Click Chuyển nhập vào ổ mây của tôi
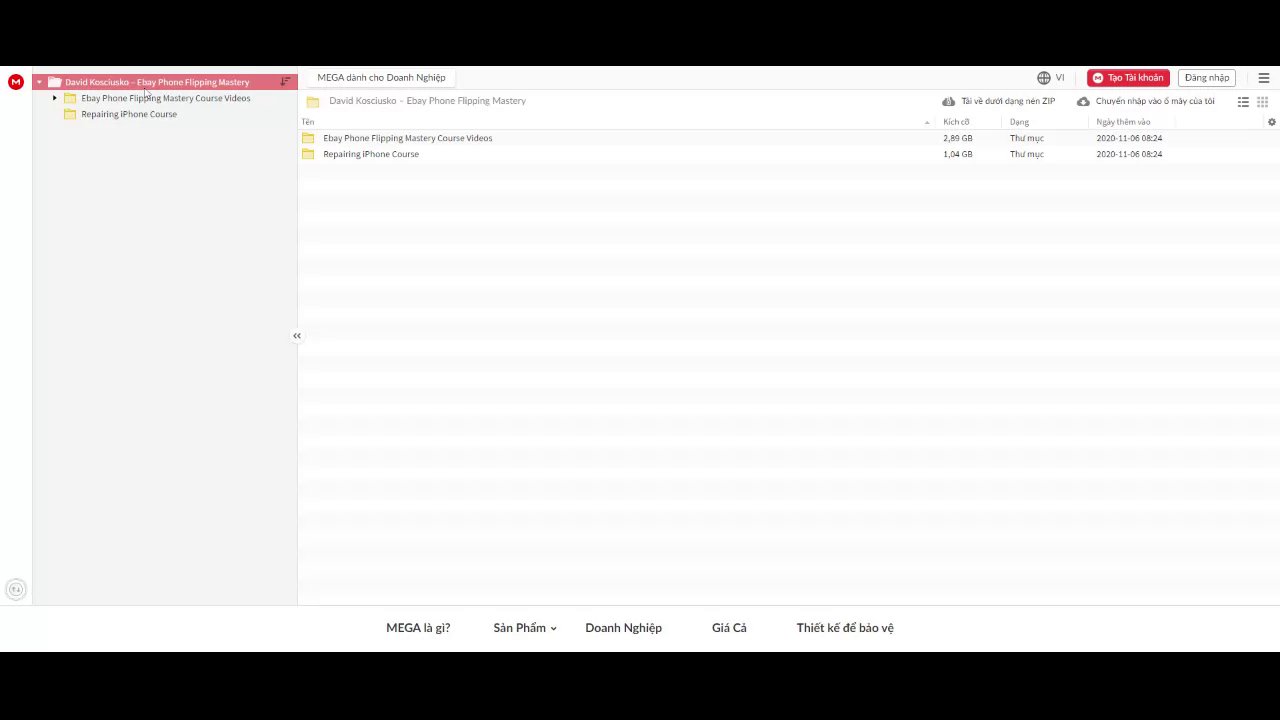Image resolution: width=1280 pixels, height=720 pixels. point(1155,102)
